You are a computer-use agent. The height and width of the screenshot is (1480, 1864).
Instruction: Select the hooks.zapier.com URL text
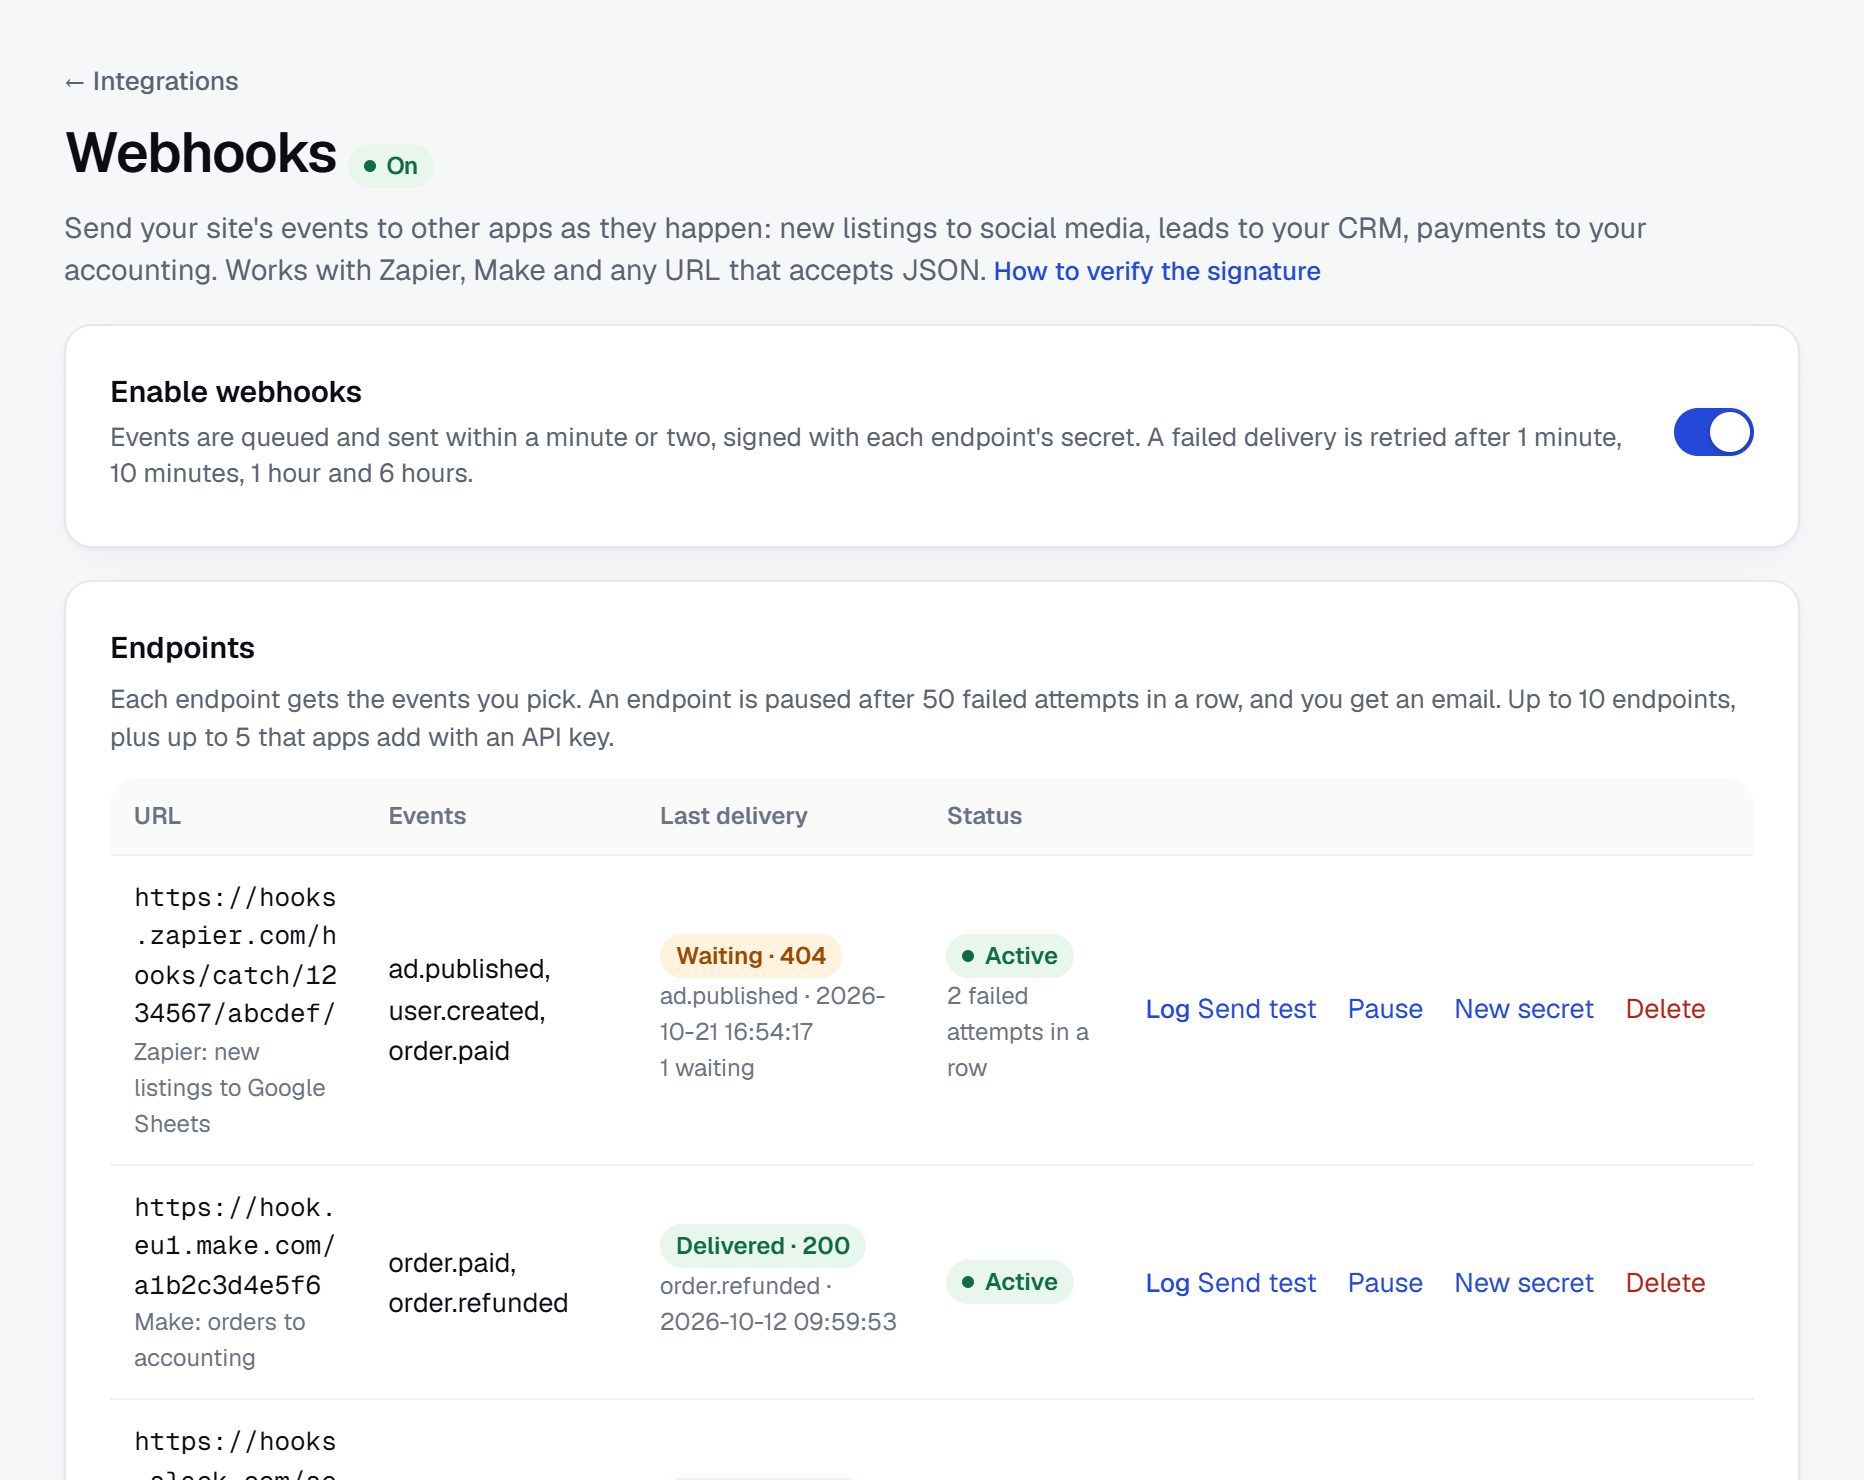[x=235, y=956]
